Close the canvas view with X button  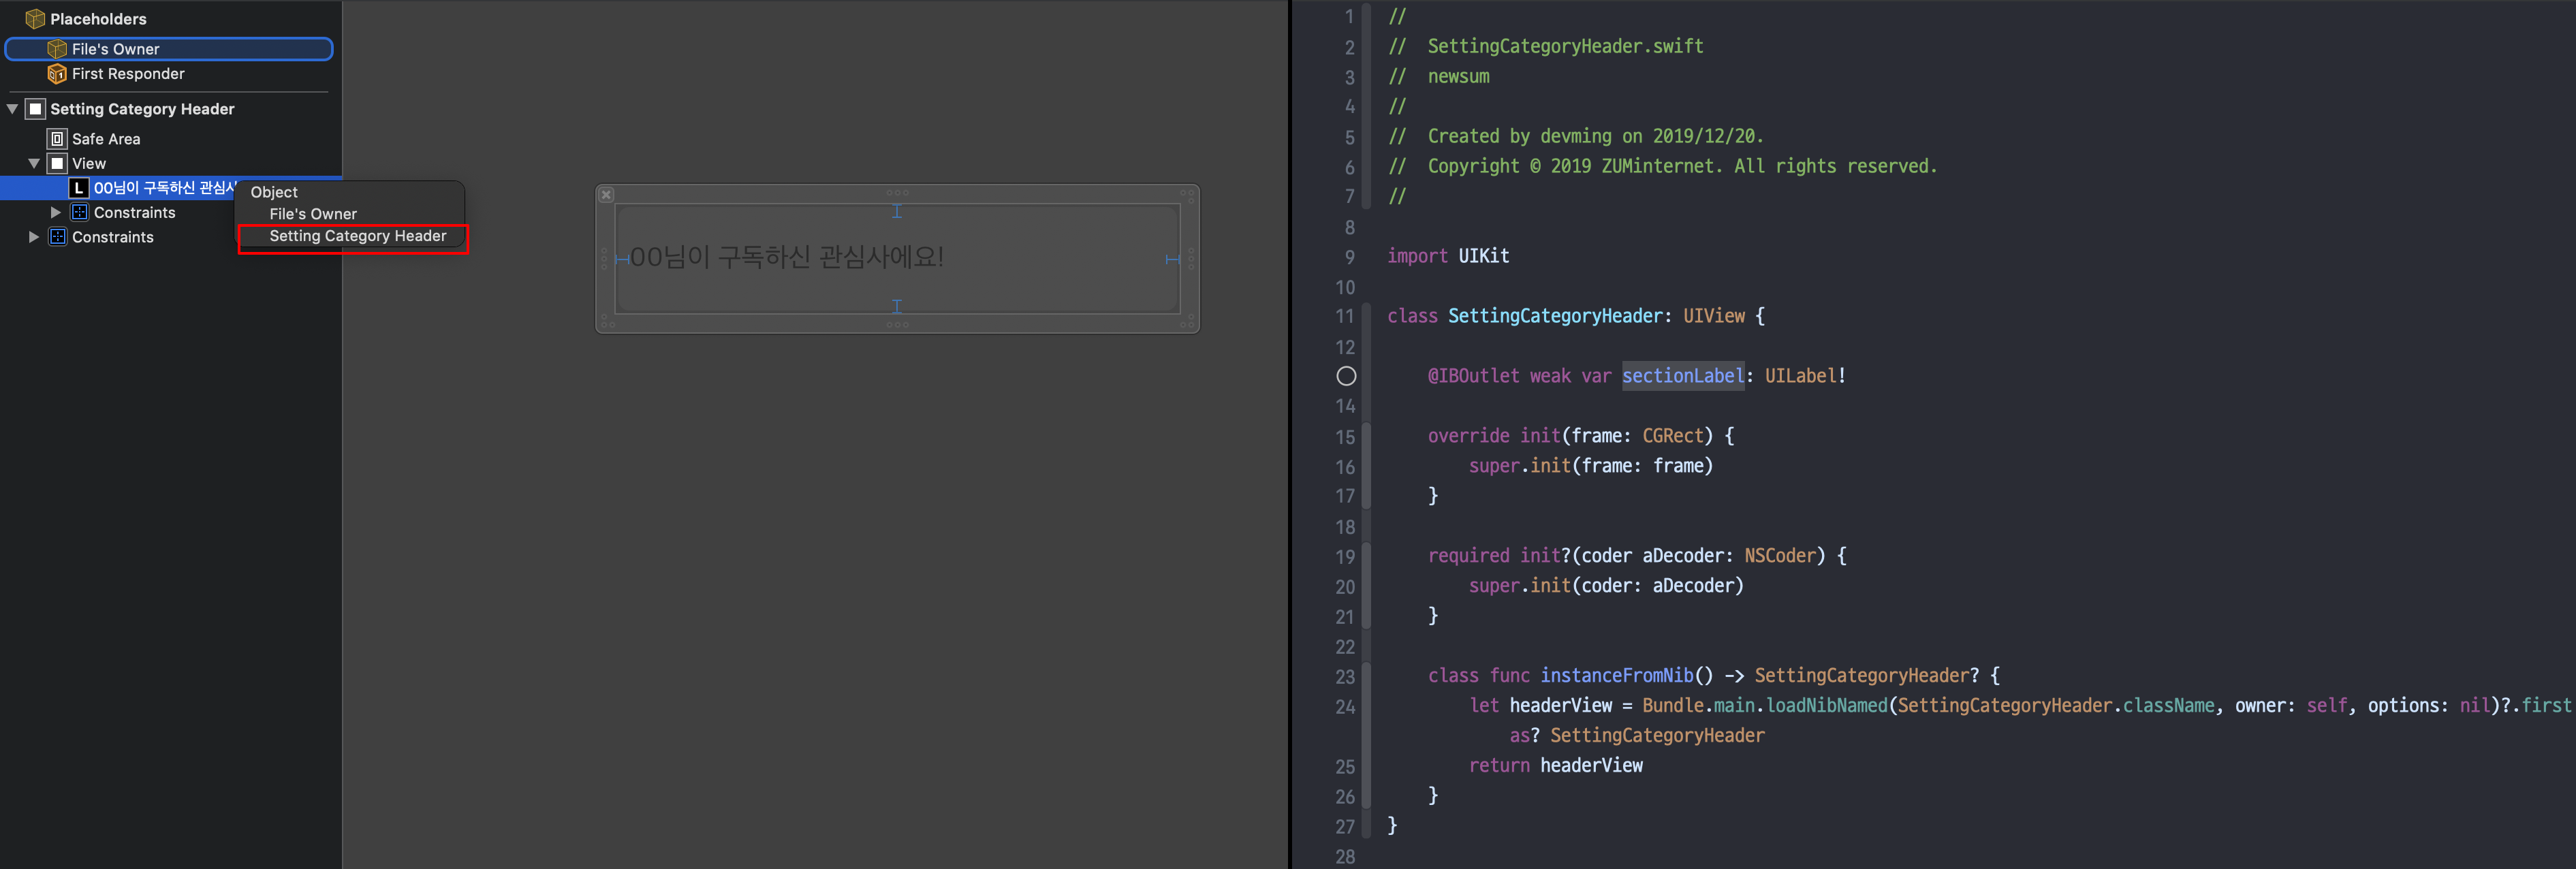(606, 195)
